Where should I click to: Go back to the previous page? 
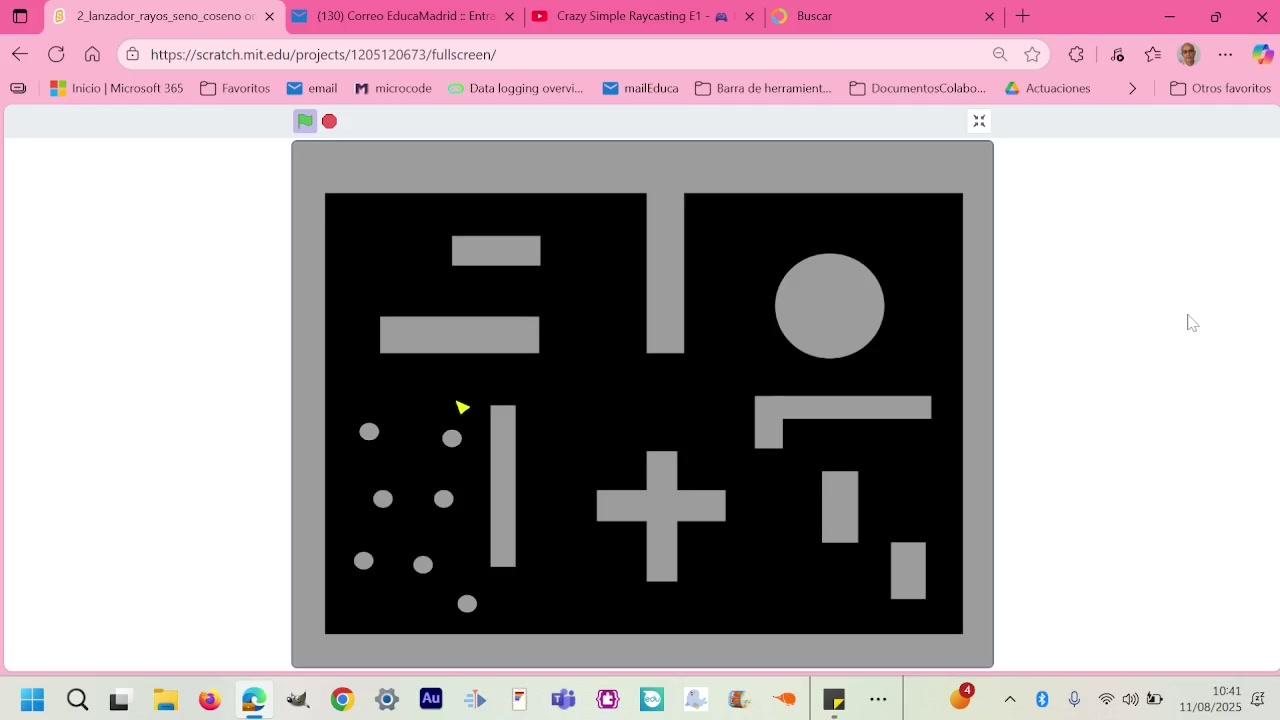tap(20, 54)
